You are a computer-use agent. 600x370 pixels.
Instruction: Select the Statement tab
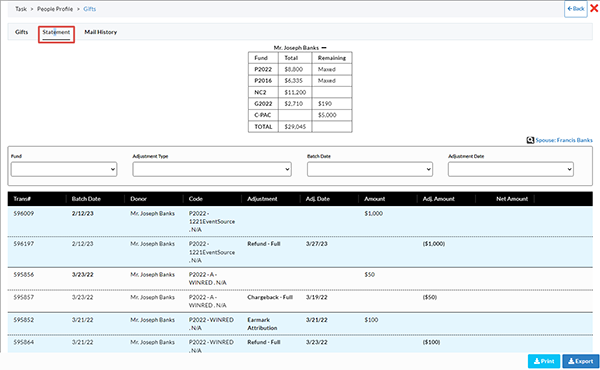click(56, 33)
